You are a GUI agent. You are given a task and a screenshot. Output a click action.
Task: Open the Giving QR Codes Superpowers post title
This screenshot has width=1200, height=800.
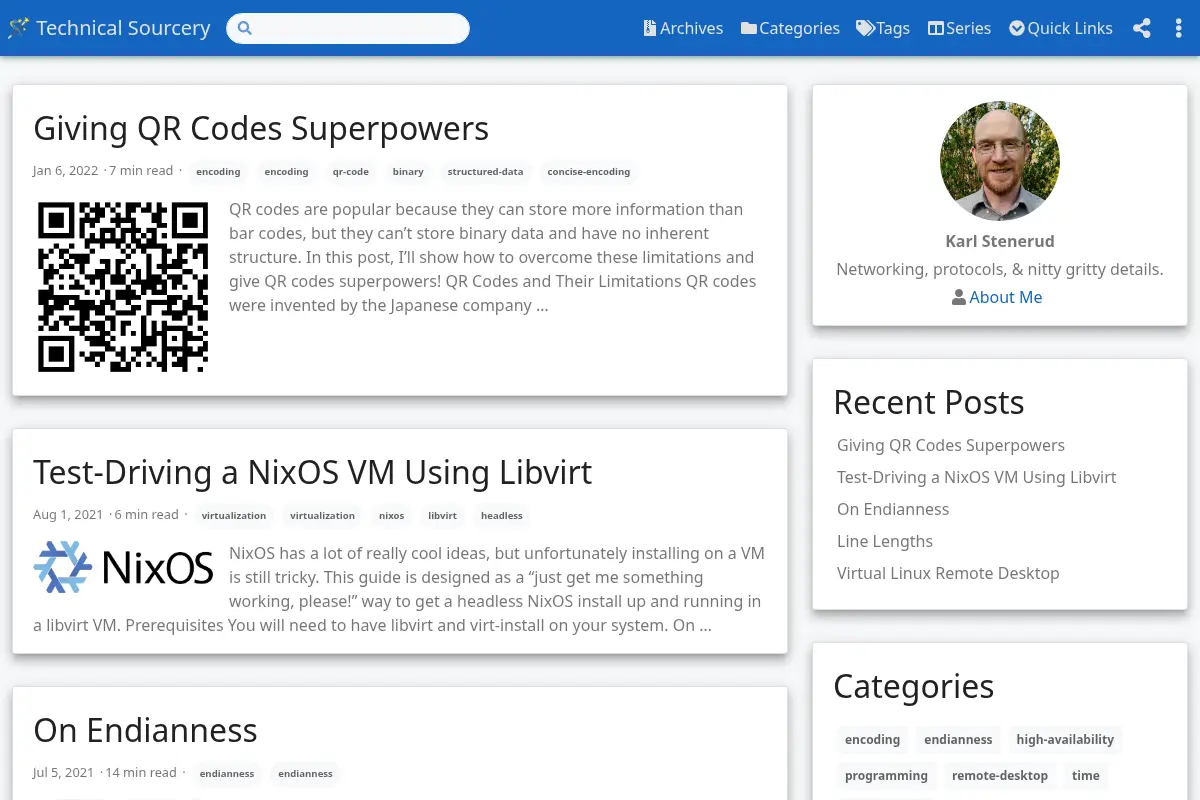[x=261, y=128]
